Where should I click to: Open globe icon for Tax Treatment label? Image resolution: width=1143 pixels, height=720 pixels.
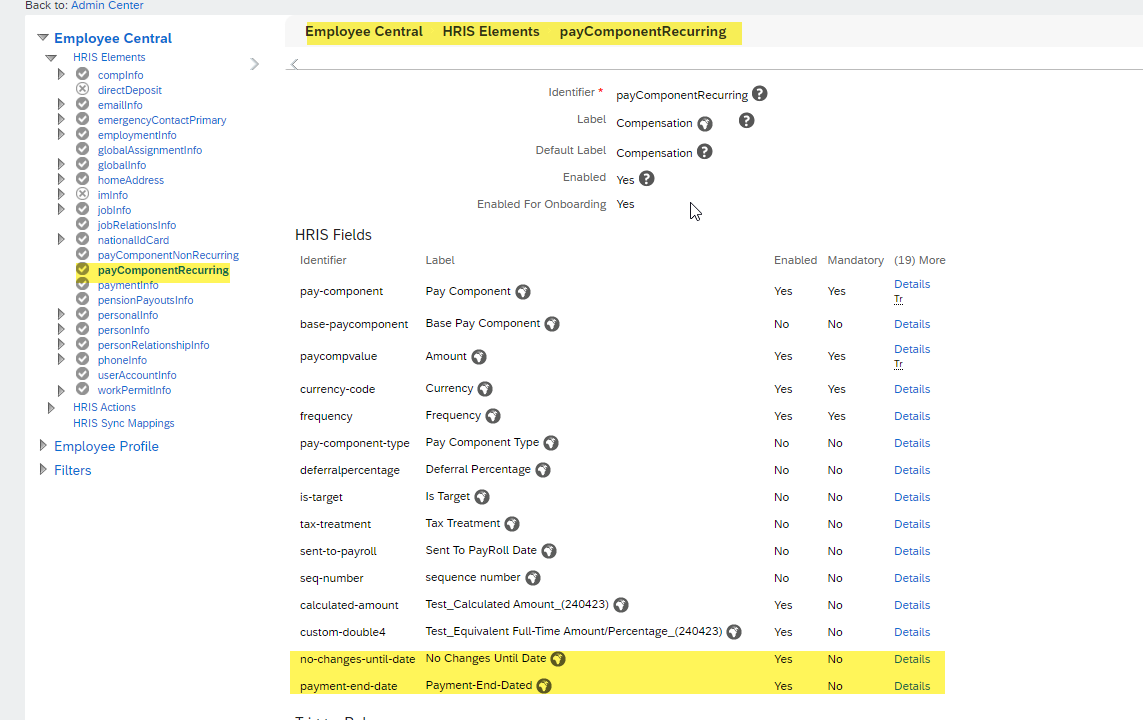(512, 524)
